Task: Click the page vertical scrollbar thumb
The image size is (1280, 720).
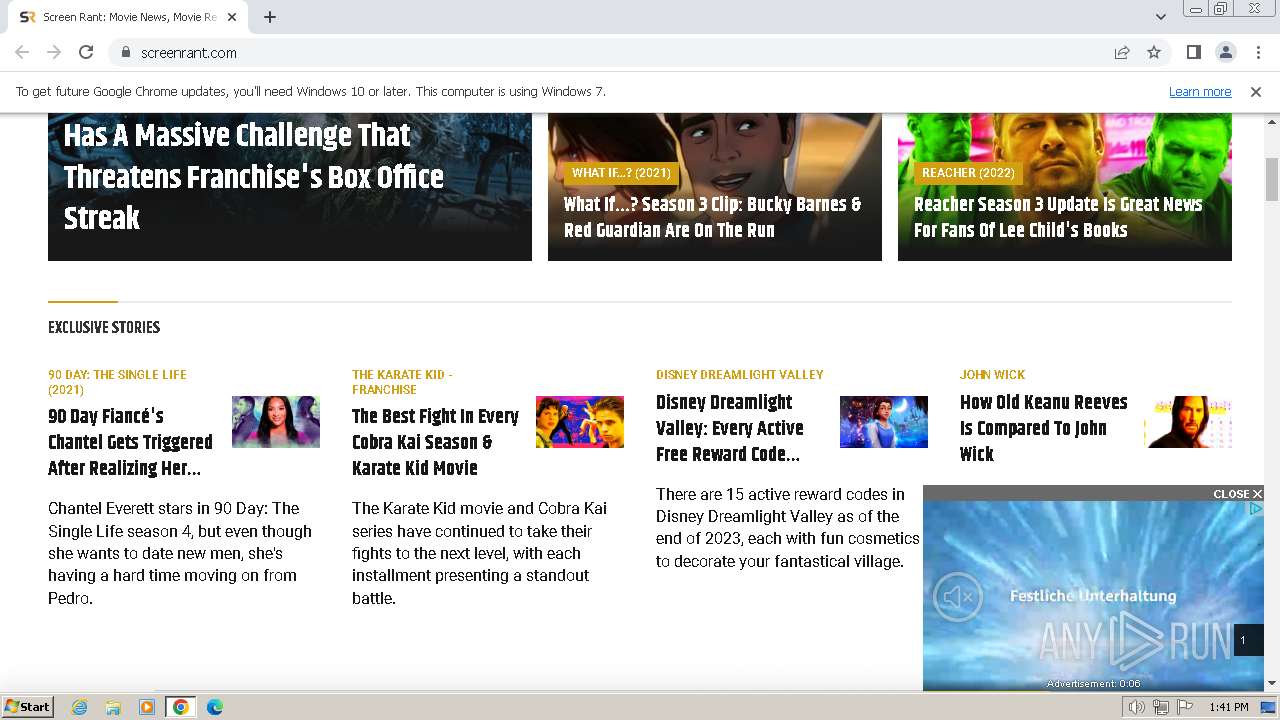Action: click(1272, 179)
